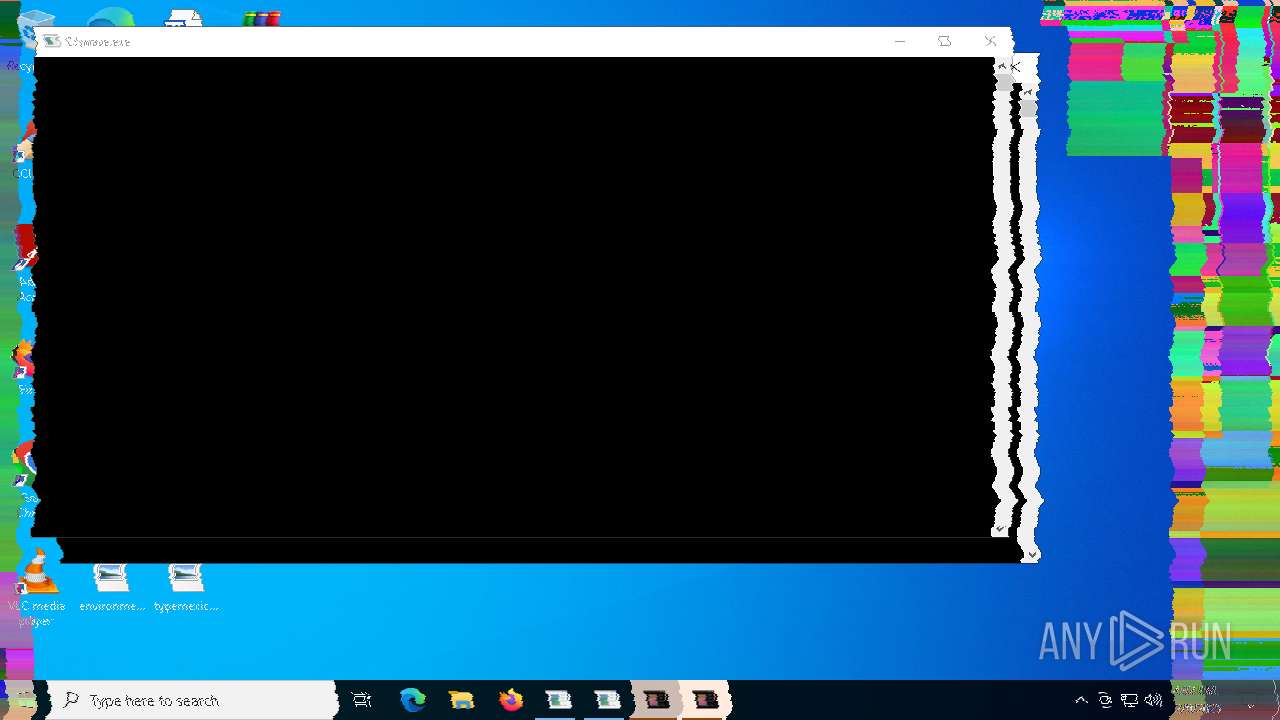This screenshot has width=1280, height=720.
Task: Show hidden system tray icons
Action: tap(1081, 700)
